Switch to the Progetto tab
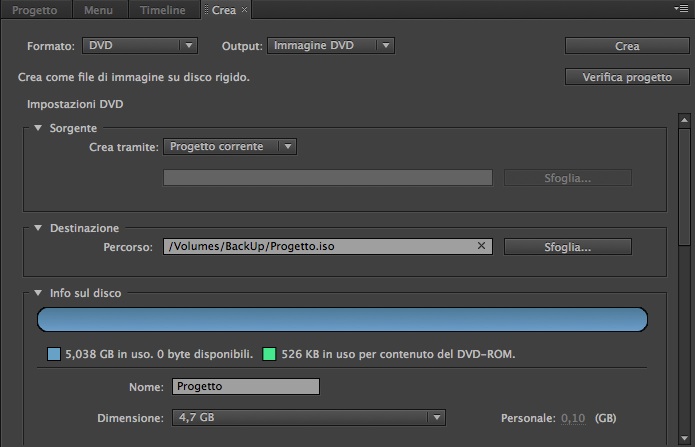 34,10
